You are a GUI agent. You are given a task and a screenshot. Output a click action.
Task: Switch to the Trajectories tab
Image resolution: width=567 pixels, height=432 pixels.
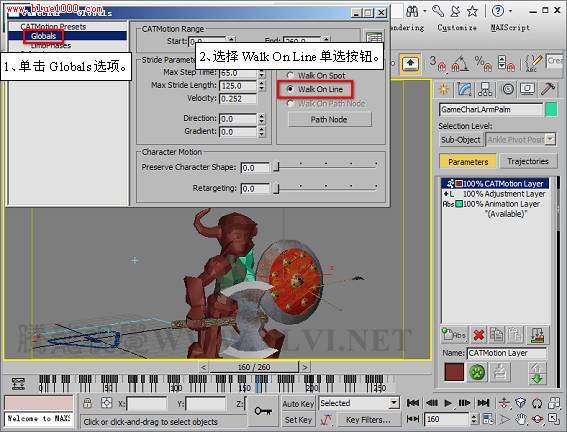point(528,161)
